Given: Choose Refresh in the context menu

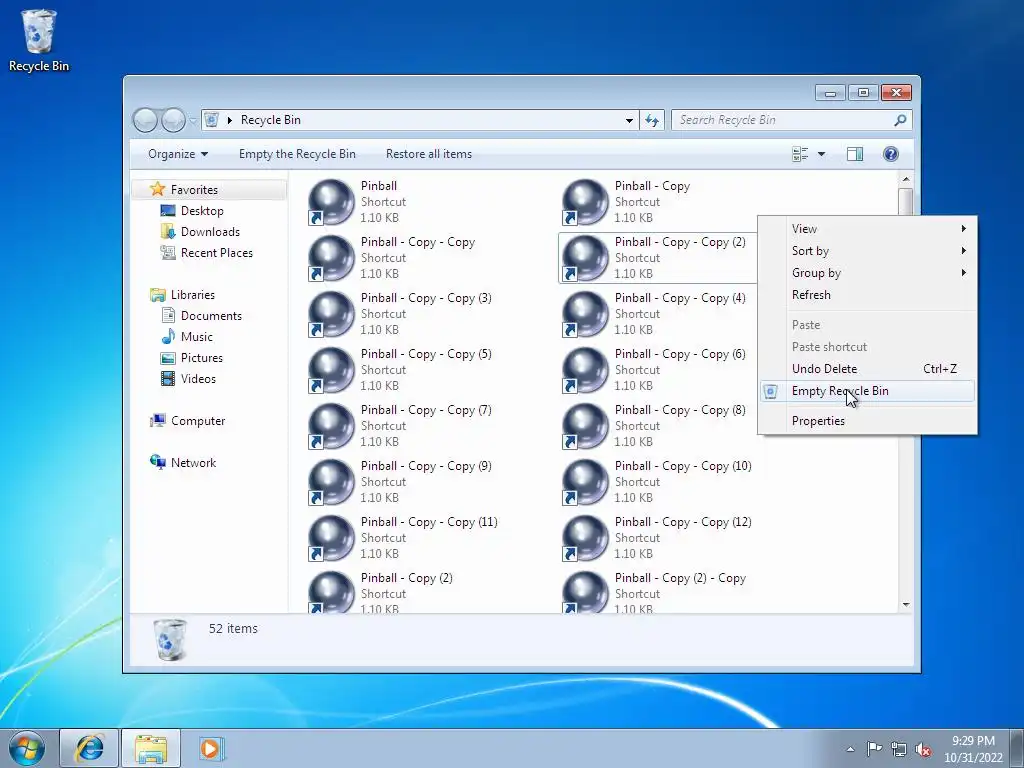Looking at the screenshot, I should [868, 295].
